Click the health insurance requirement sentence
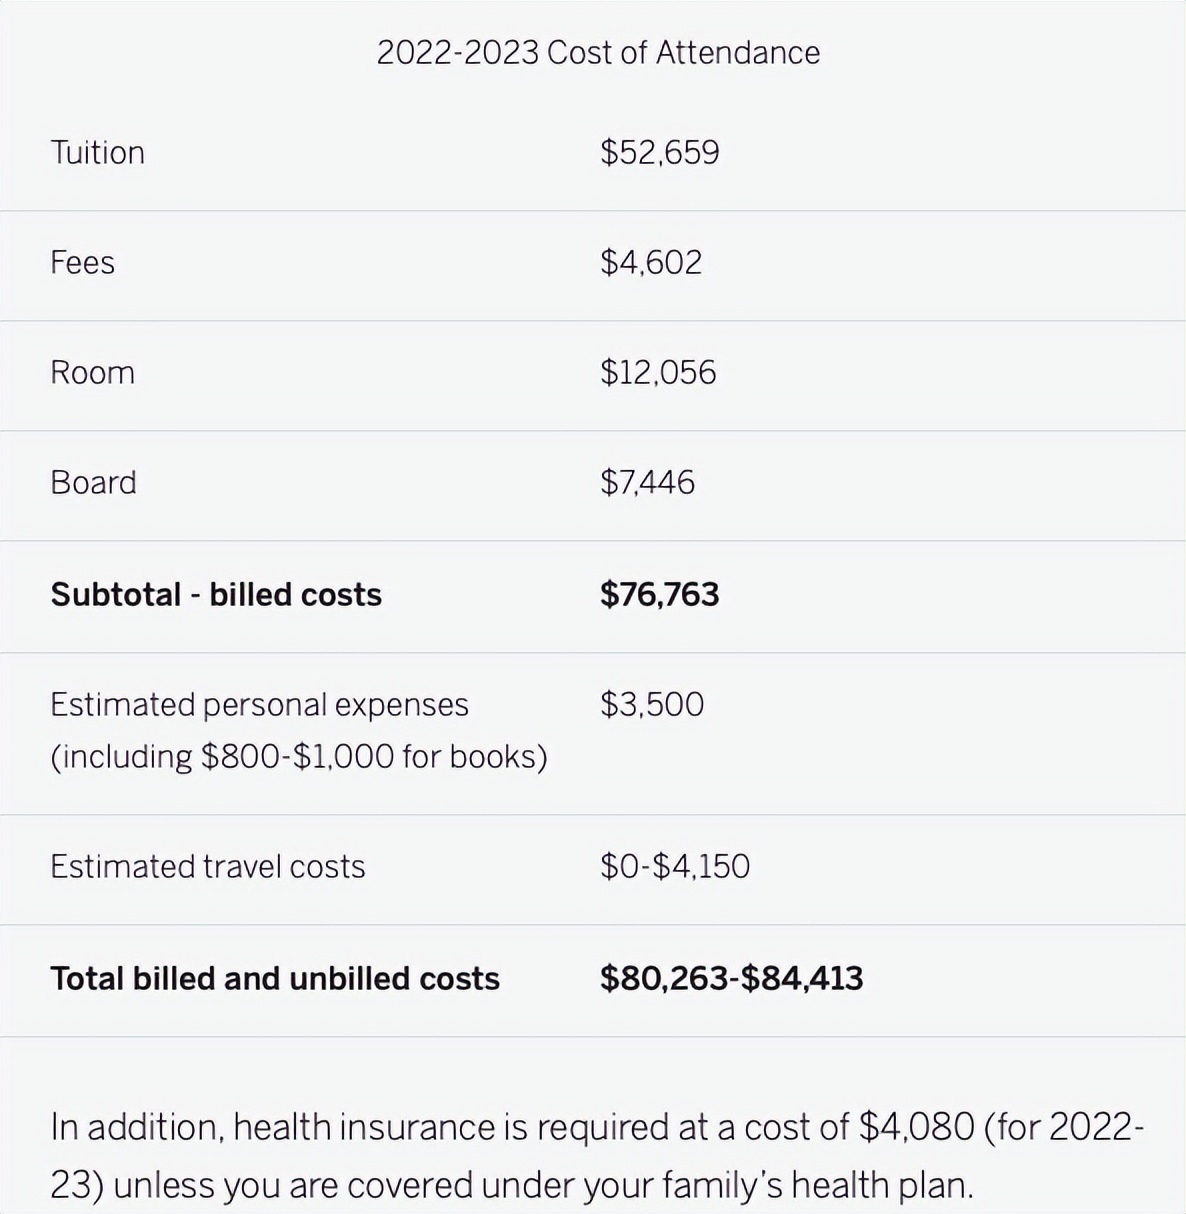The height and width of the screenshot is (1214, 1186). click(x=597, y=1127)
